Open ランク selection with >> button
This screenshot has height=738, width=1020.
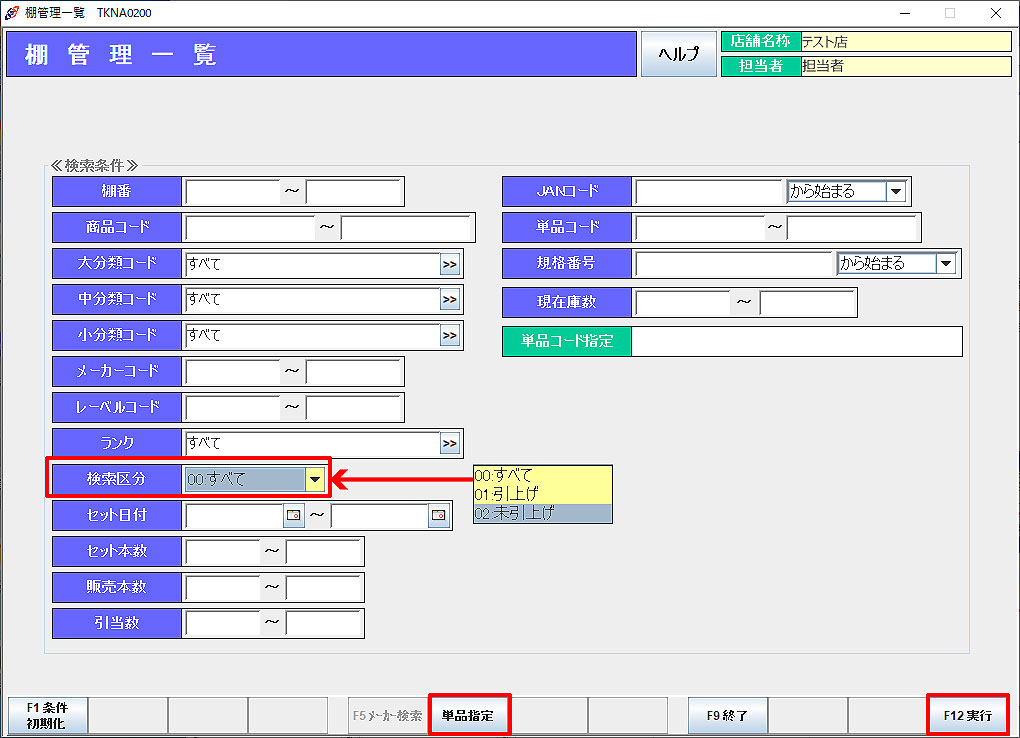pos(450,444)
